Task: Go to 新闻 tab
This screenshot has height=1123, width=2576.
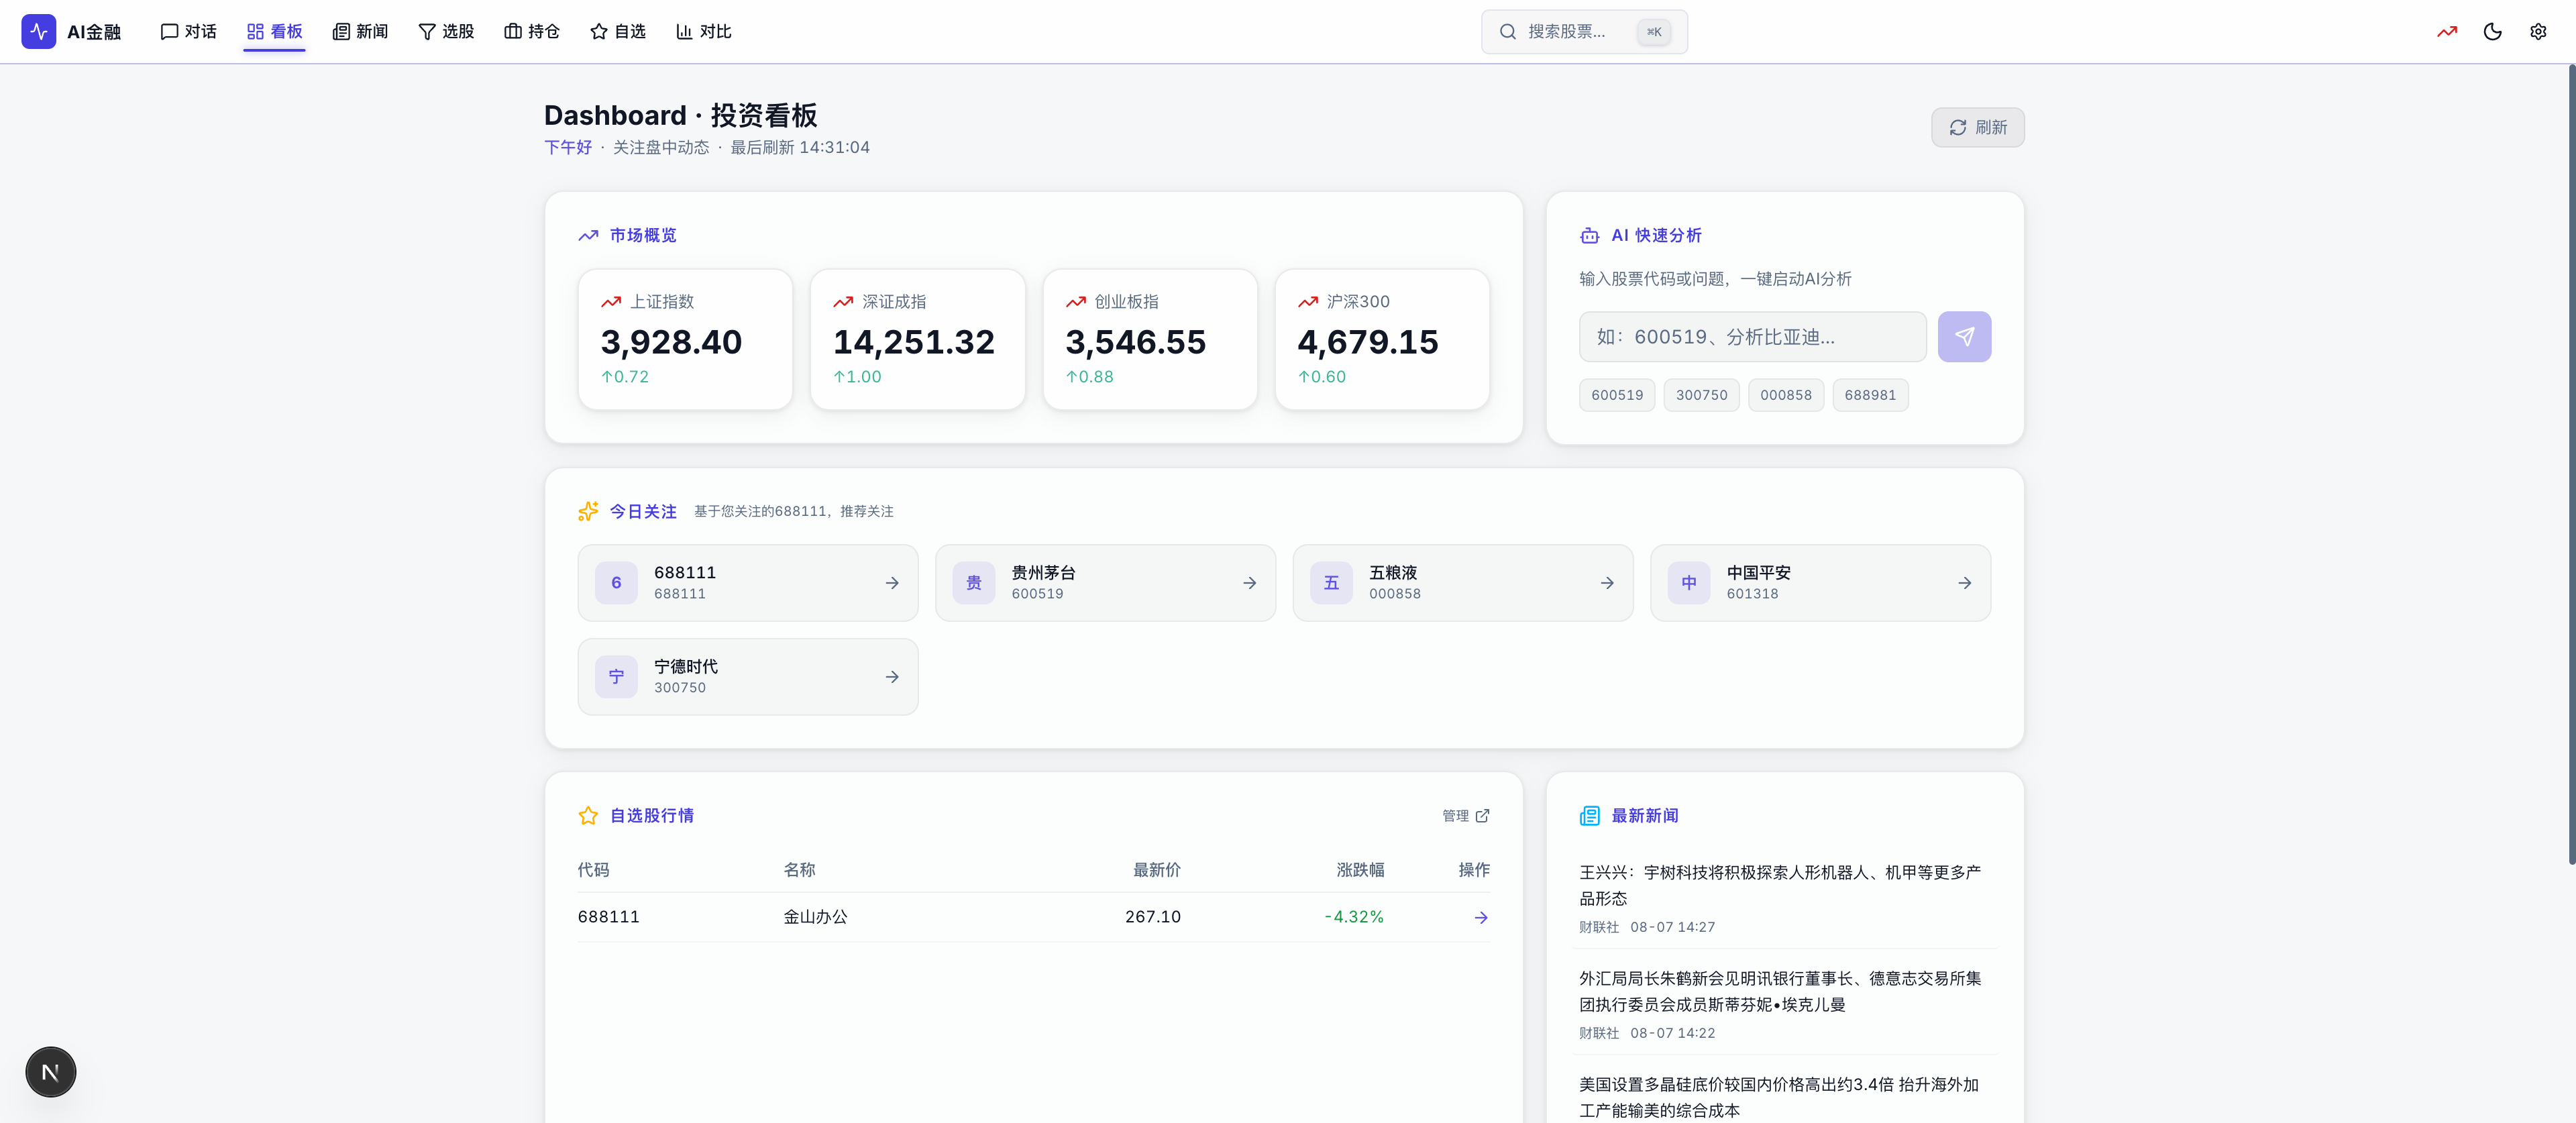Action: (x=360, y=31)
